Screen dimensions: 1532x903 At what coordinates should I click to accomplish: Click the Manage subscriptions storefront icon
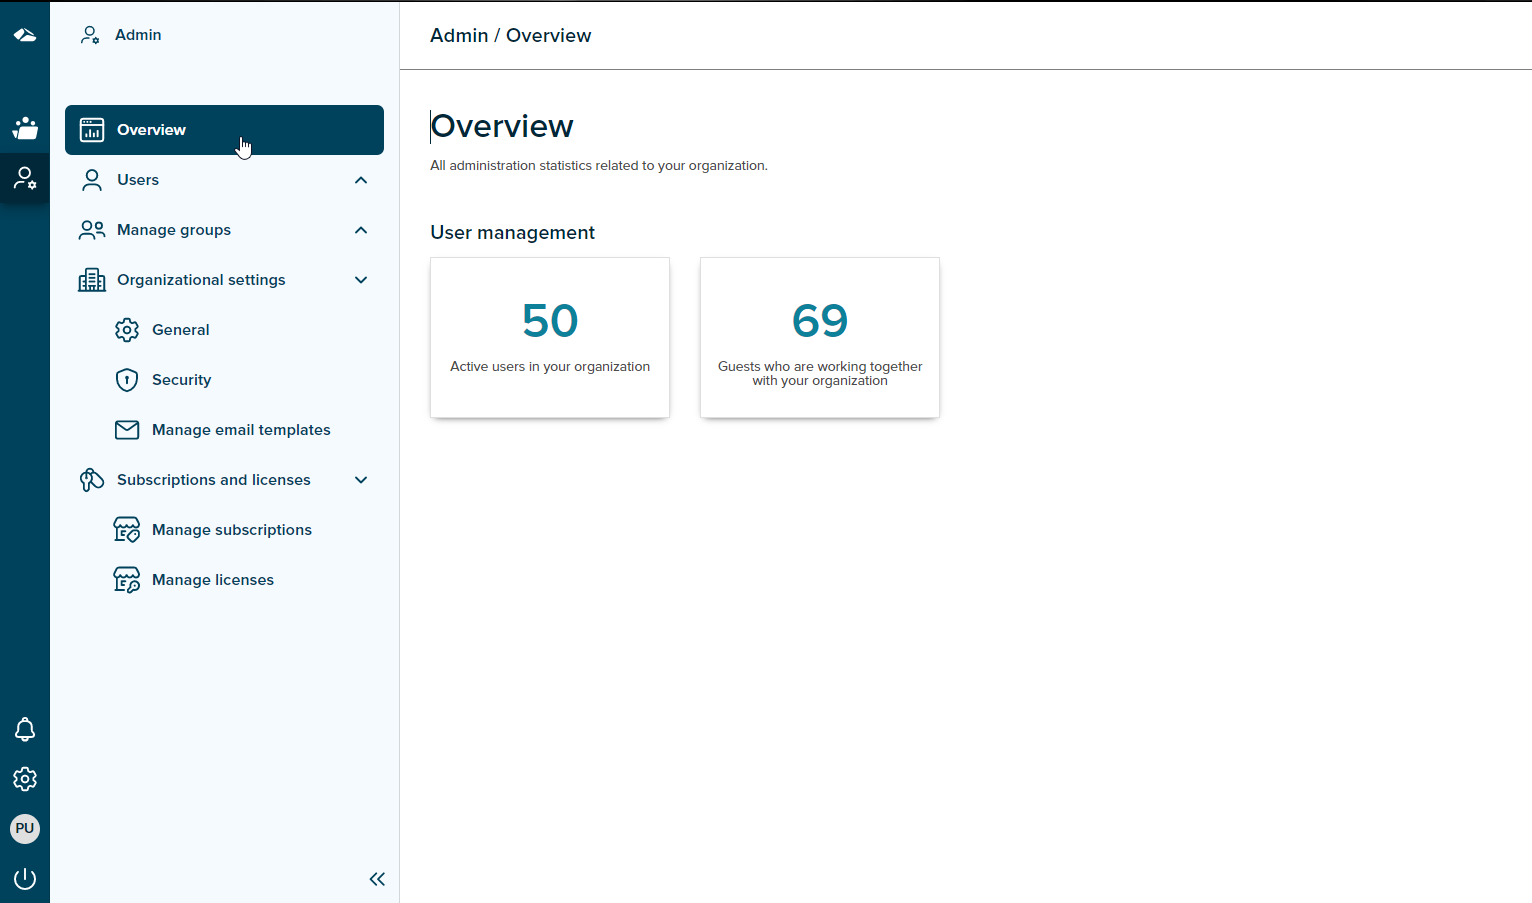[127, 529]
